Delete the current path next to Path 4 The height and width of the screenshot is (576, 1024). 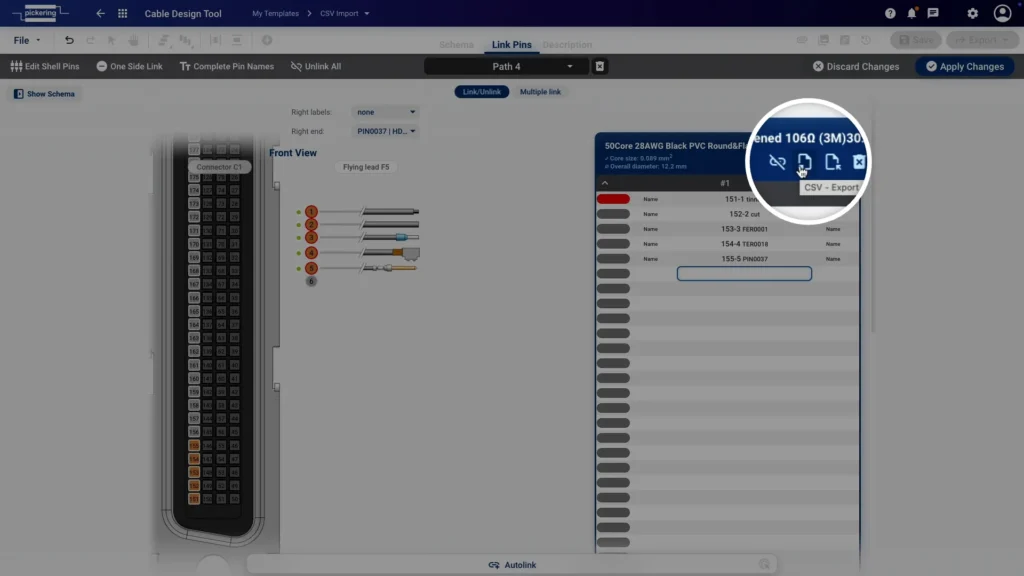pos(599,66)
